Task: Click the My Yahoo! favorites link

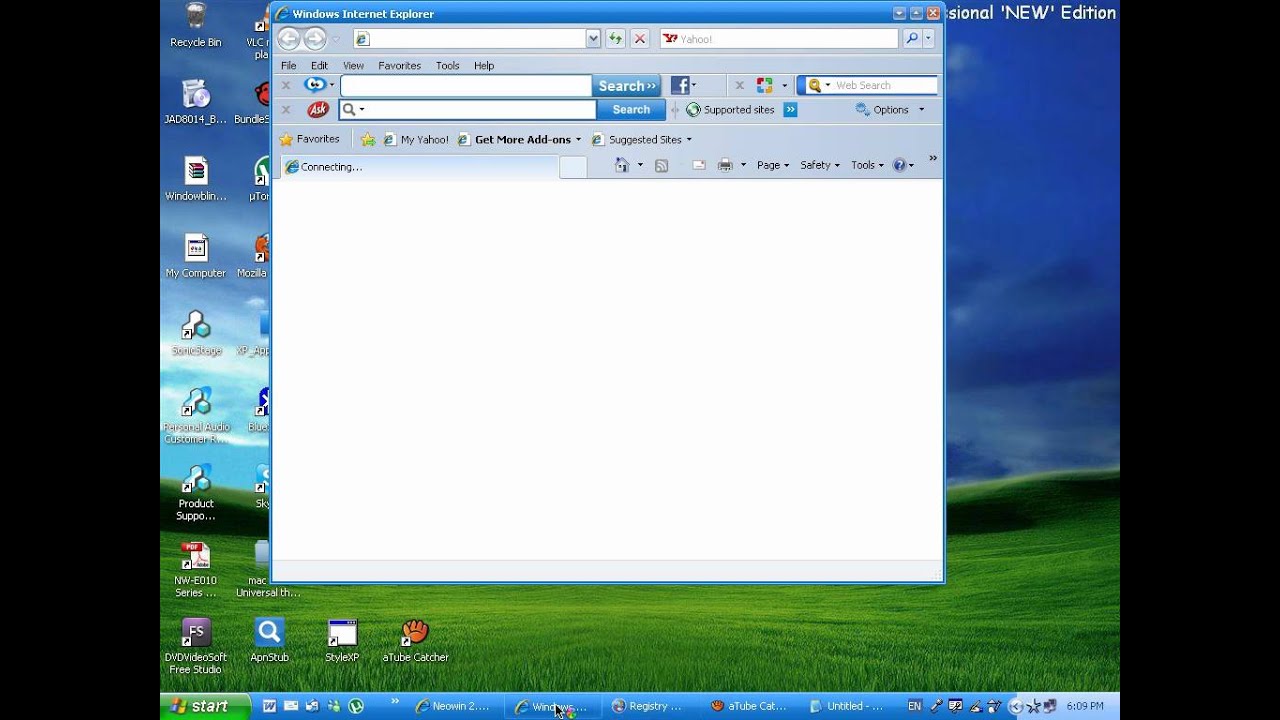Action: coord(416,140)
